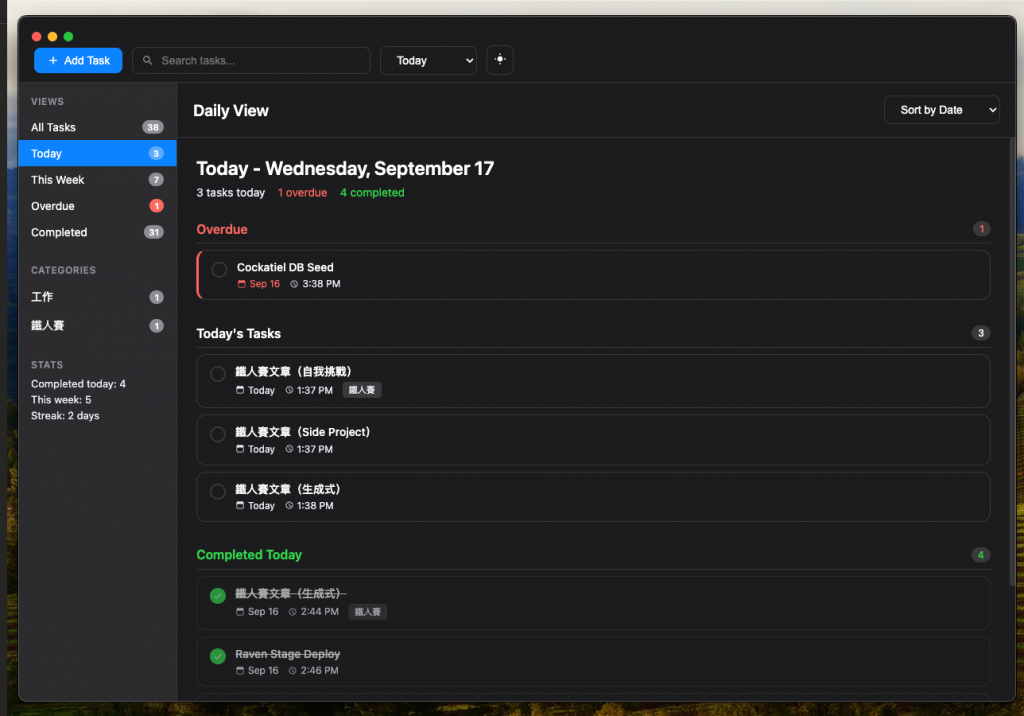This screenshot has width=1024, height=716.
Task: Click the red 1 badge beside Overdue
Action: [x=156, y=206]
